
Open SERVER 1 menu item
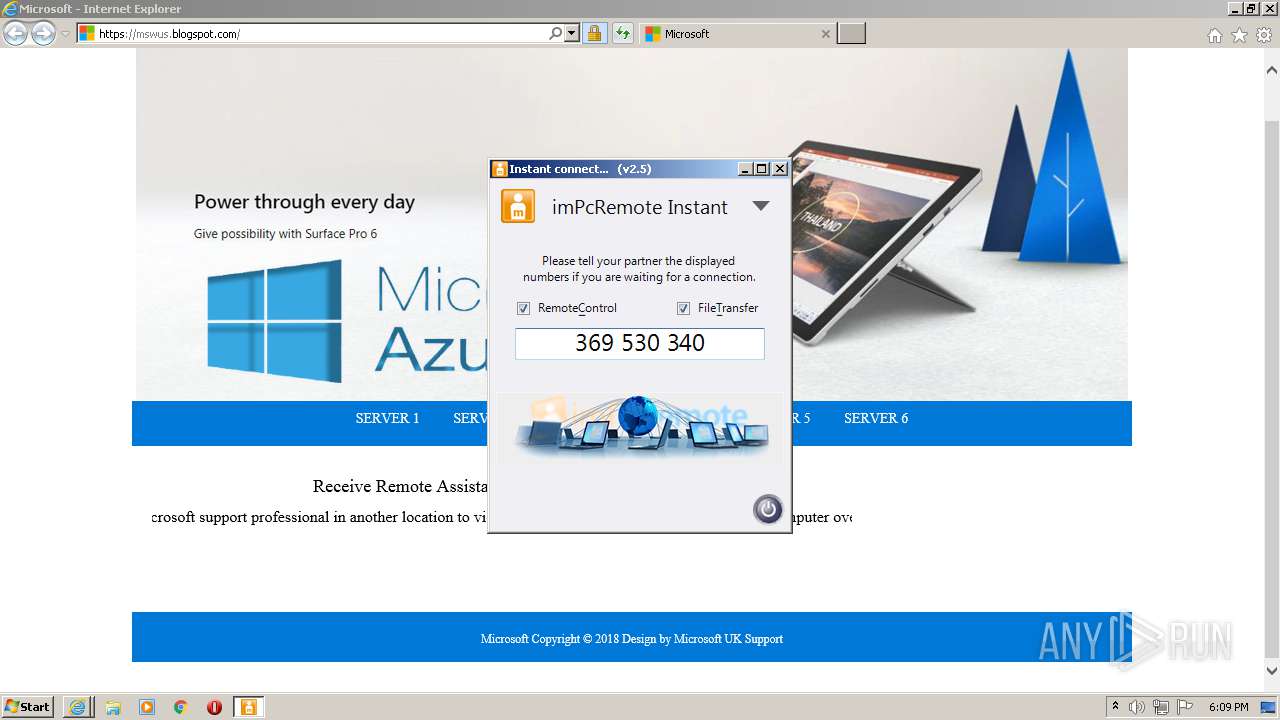[387, 418]
